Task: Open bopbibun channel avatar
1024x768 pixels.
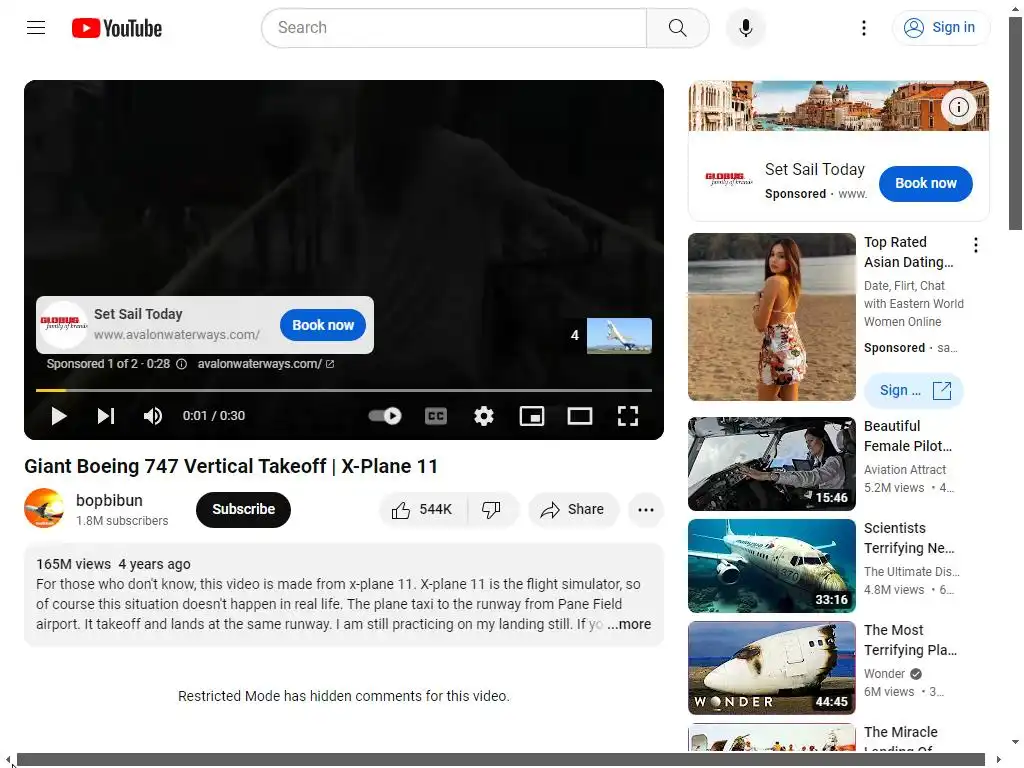Action: 44,508
